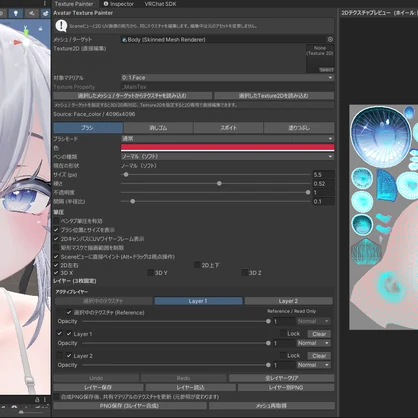Clear Layer 2 with its Clear button
418x418 pixels.
tap(319, 356)
